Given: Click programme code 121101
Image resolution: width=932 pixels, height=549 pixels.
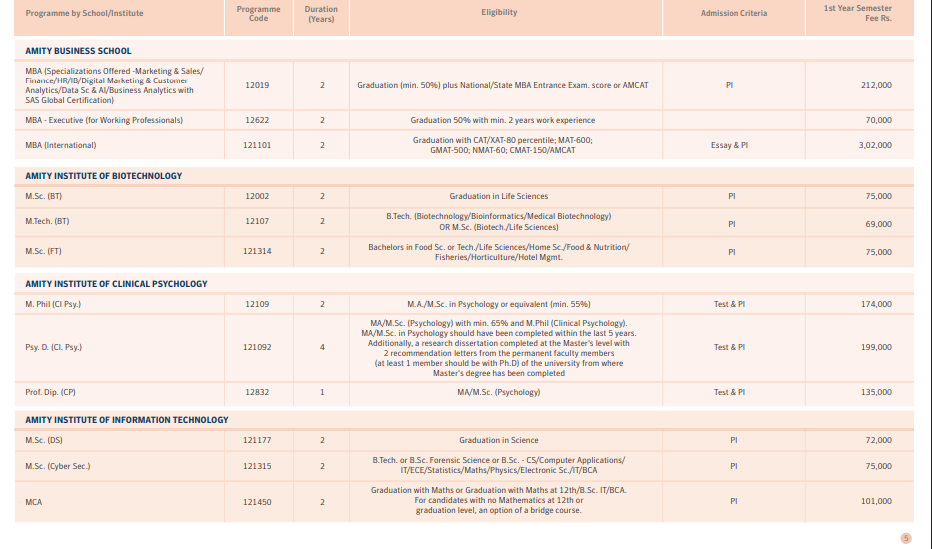Looking at the screenshot, I should tap(257, 145).
